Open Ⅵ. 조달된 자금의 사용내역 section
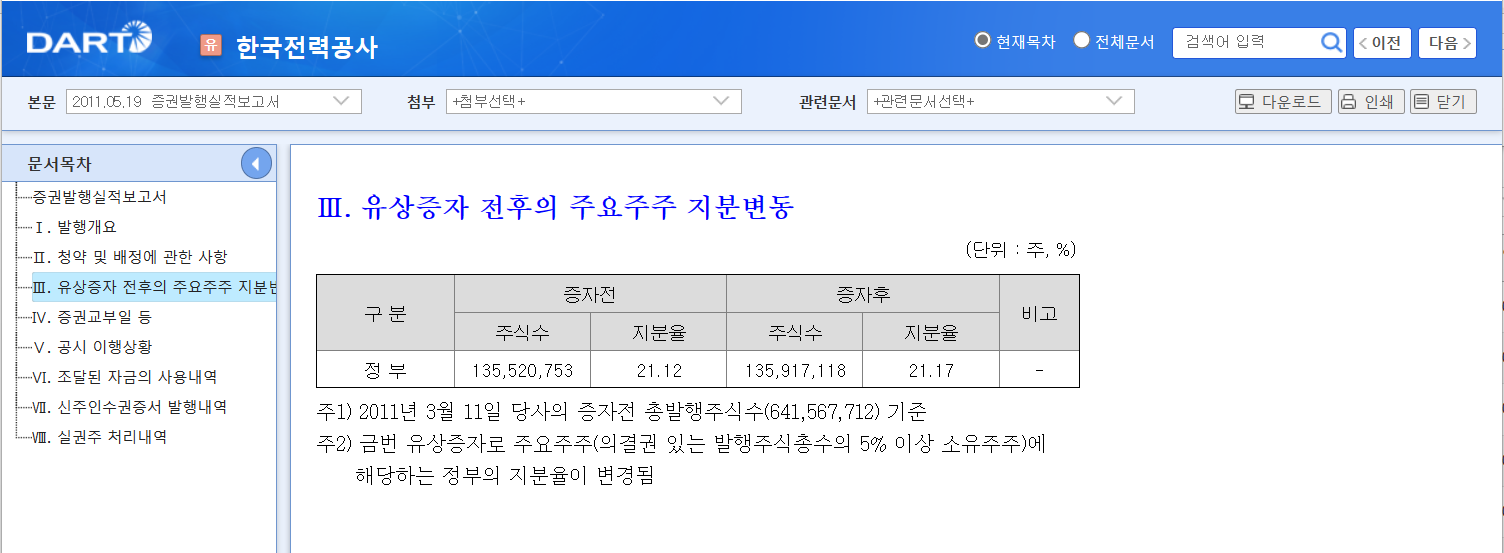The height and width of the screenshot is (553, 1504). coord(125,377)
